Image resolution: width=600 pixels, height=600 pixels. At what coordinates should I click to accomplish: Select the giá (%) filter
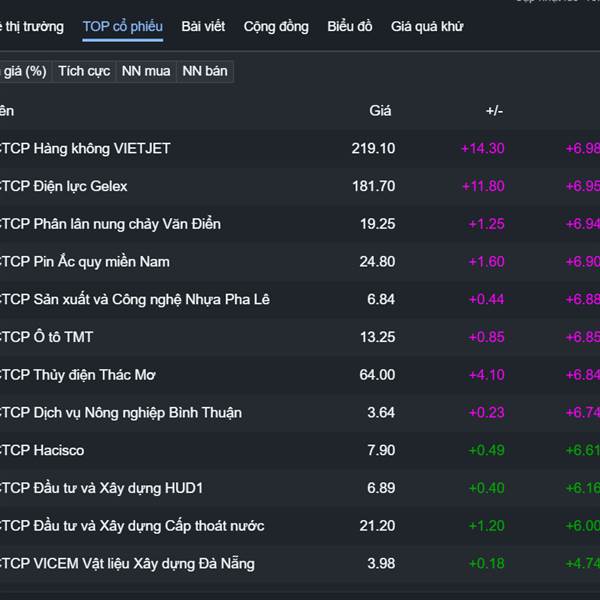[x=25, y=71]
